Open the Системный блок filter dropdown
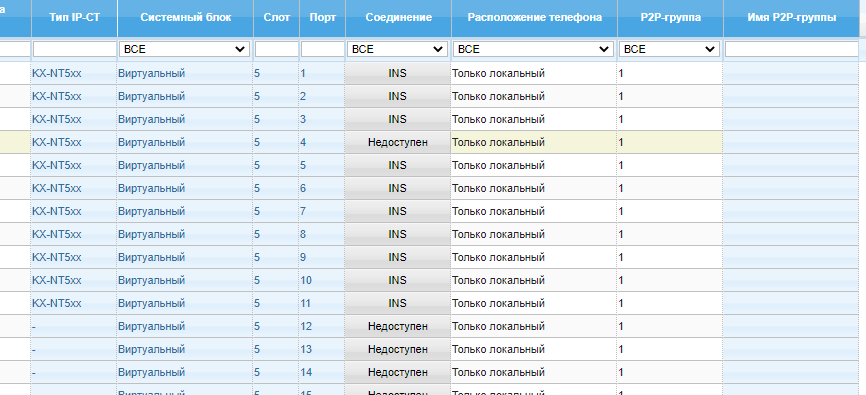The width and height of the screenshot is (866, 395). click(x=184, y=49)
